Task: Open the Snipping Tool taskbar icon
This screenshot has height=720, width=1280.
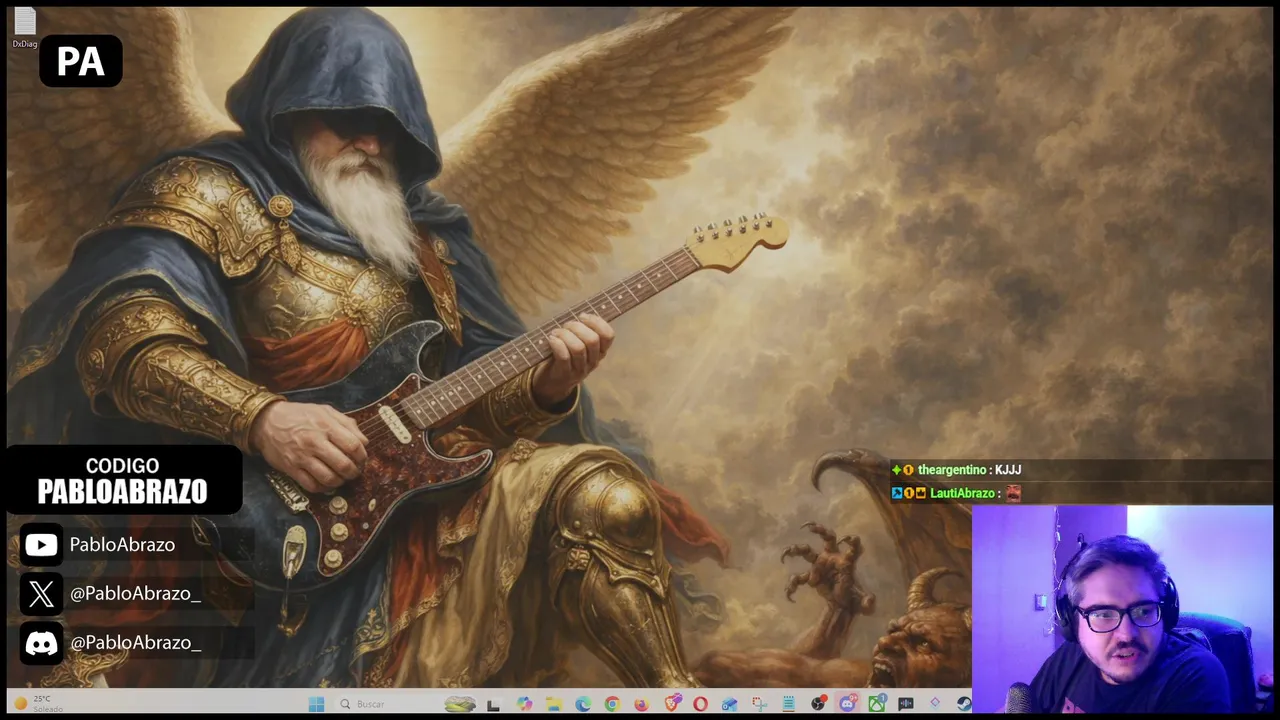Action: [759, 704]
